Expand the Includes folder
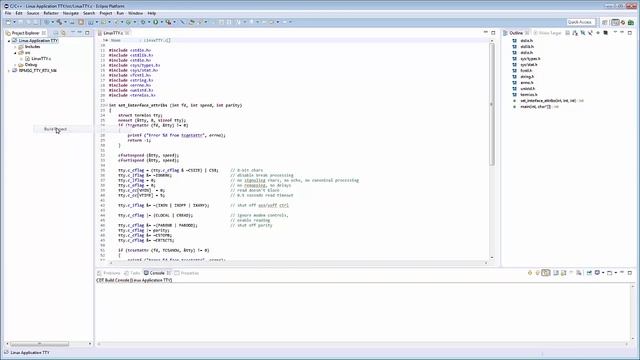Viewport: 640px width, 360px height. 16,47
